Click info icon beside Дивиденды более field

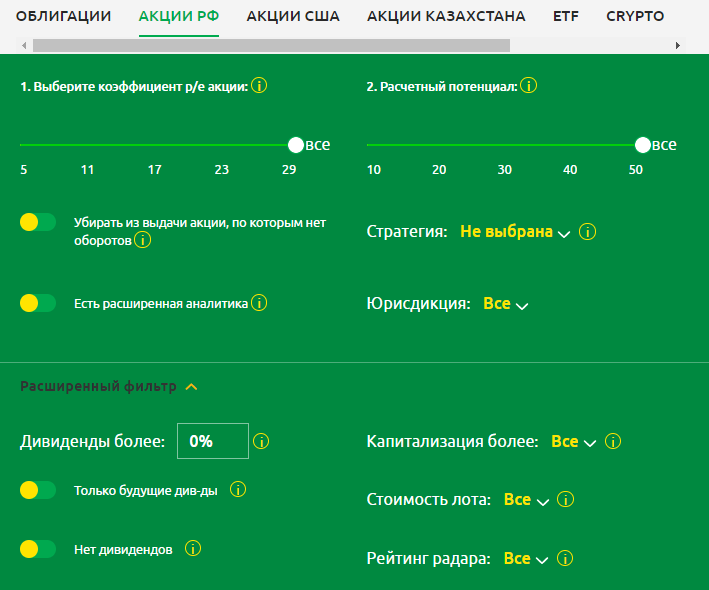262,441
